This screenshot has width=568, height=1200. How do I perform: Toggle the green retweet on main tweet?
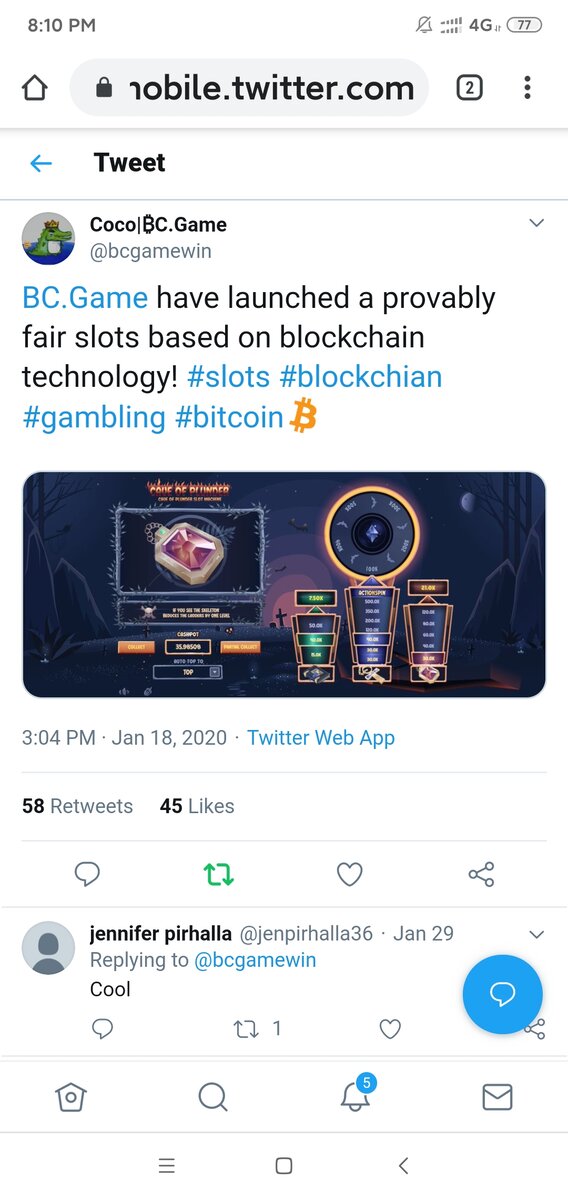(219, 875)
